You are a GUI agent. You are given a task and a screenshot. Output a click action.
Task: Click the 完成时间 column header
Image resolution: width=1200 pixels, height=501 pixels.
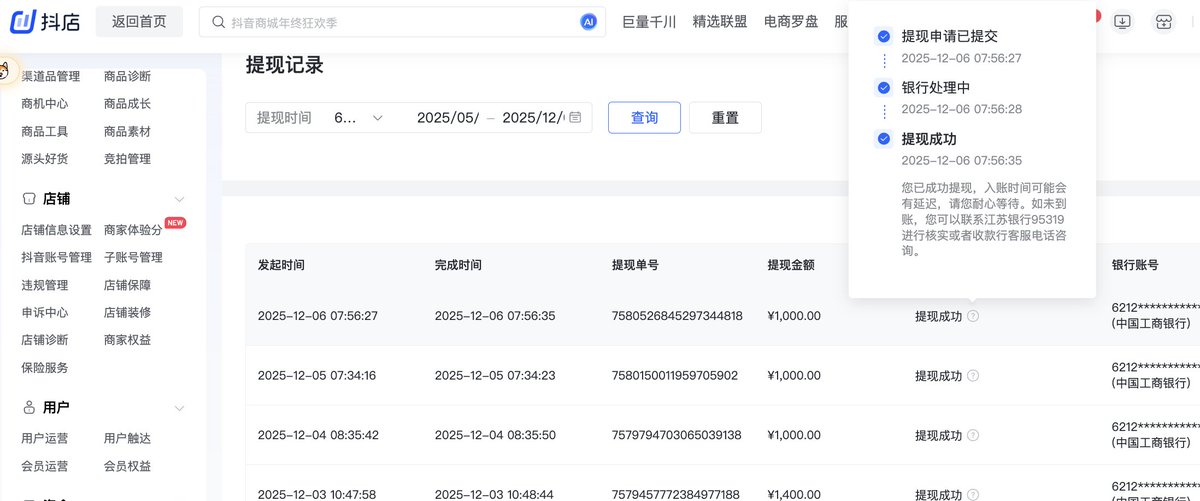[458, 265]
